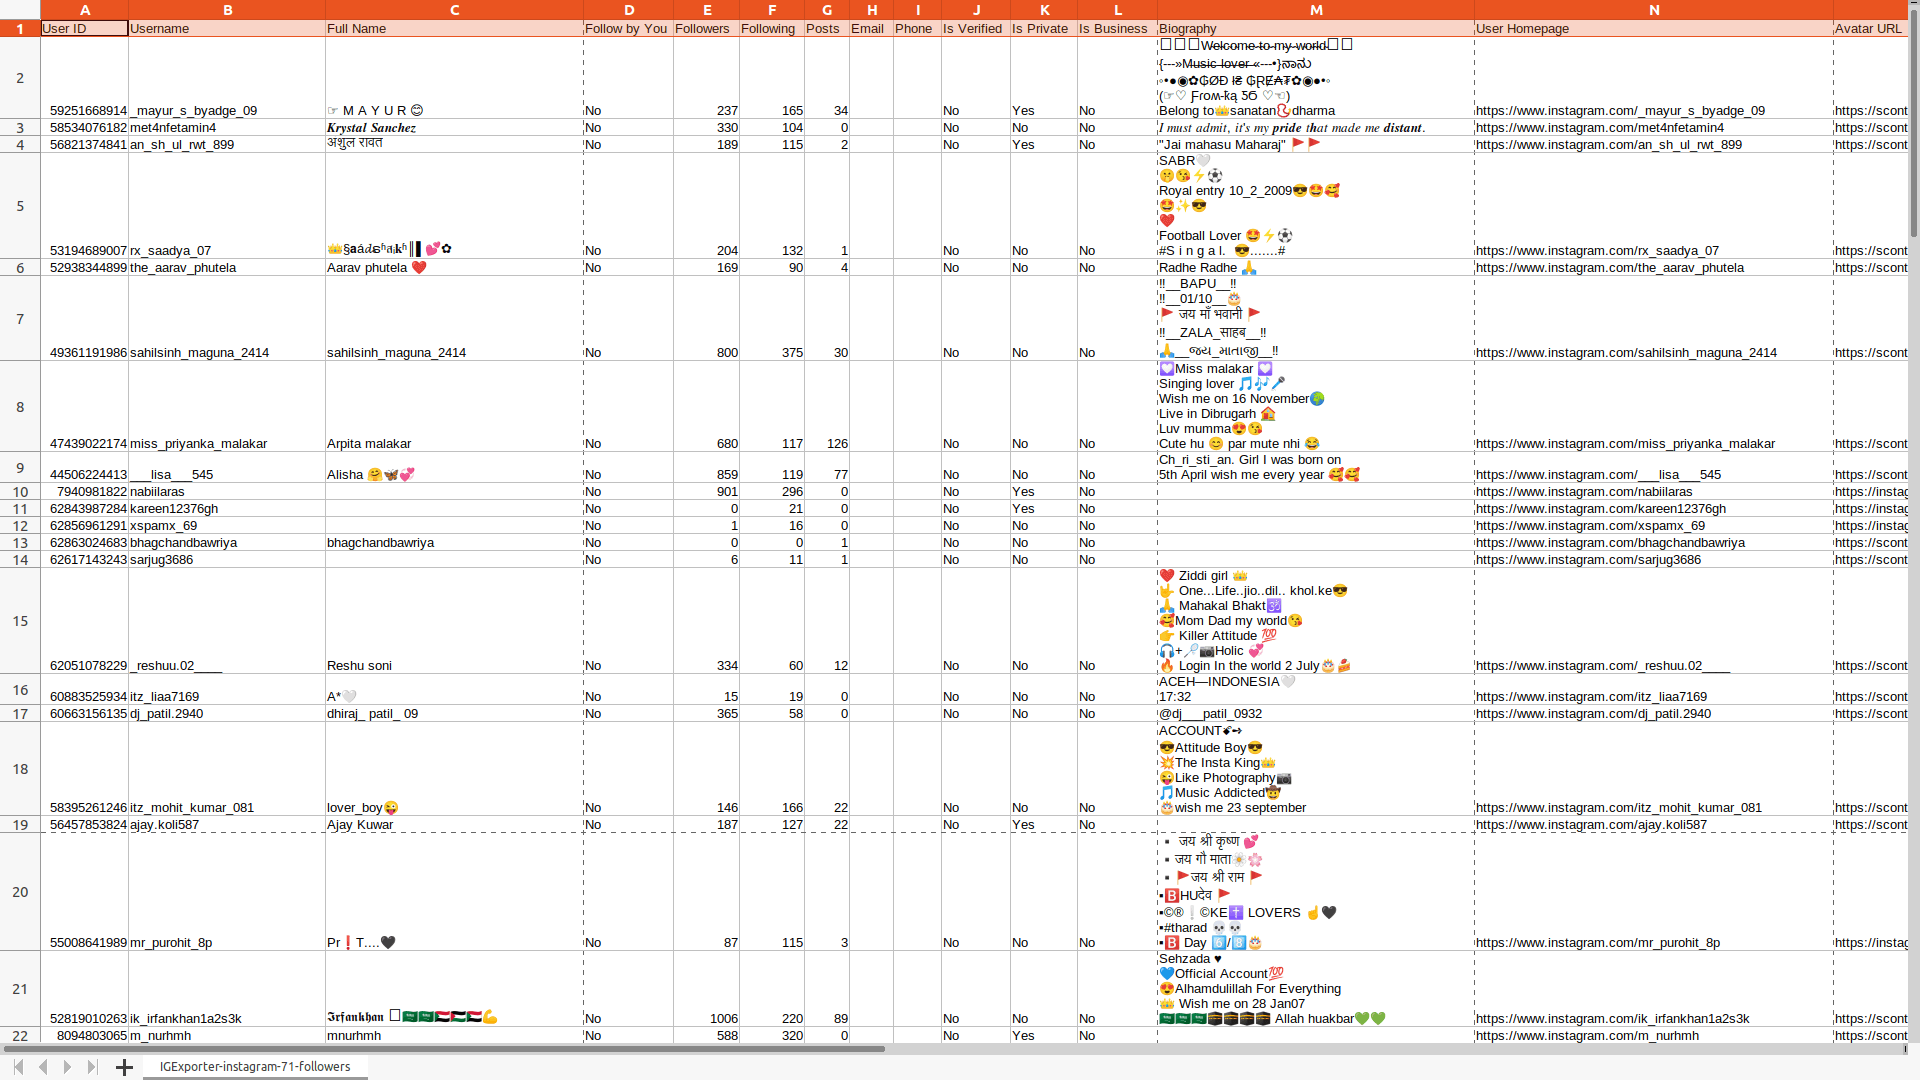Open the IGExporter-instagram-71-followers sheet tab
This screenshot has width=1920, height=1080.
(255, 1067)
